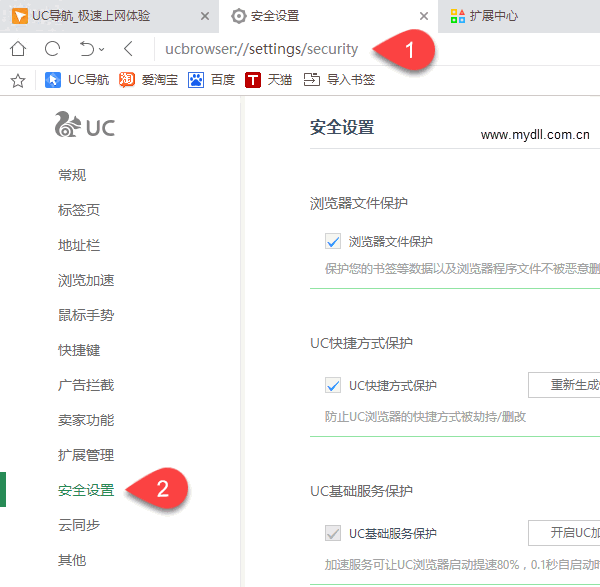Click the address bar URL field

(262, 49)
